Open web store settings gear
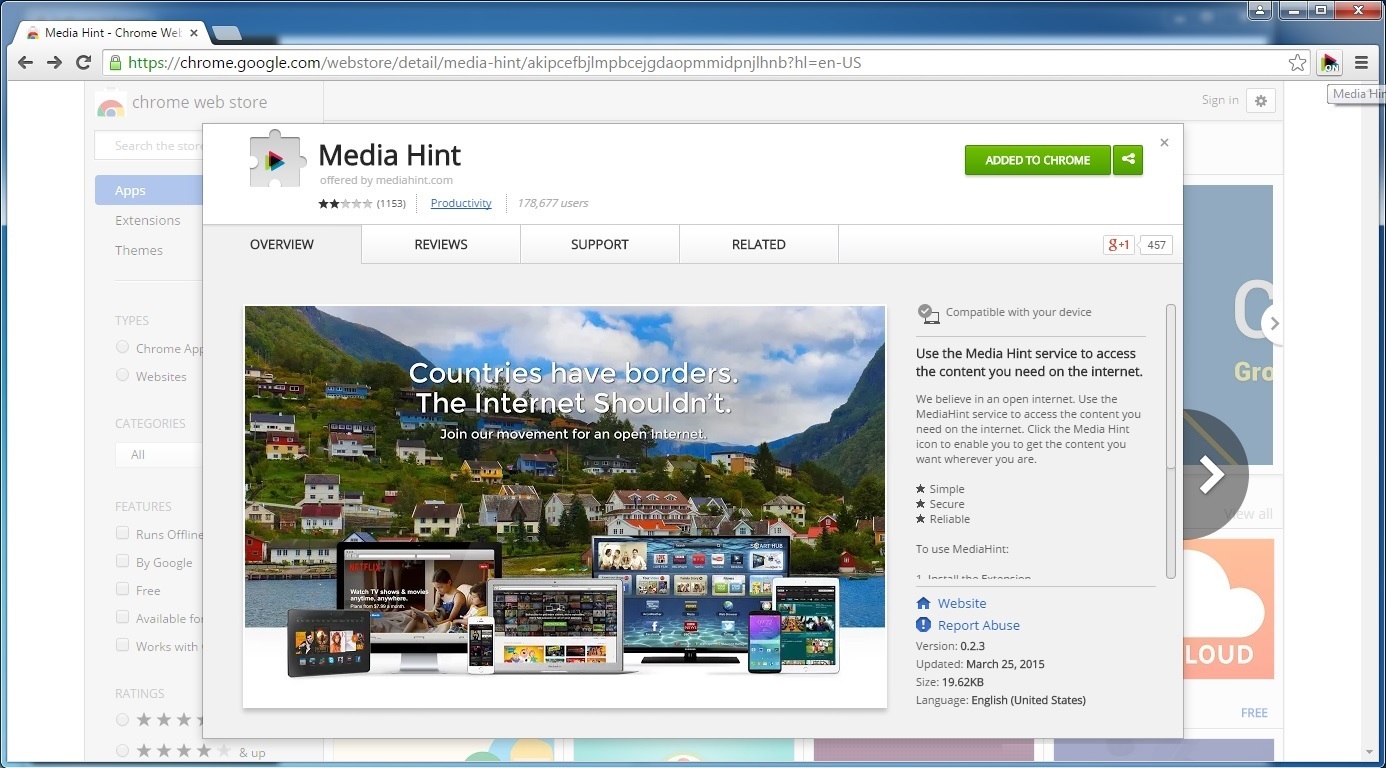The width and height of the screenshot is (1386, 768). pos(1260,101)
